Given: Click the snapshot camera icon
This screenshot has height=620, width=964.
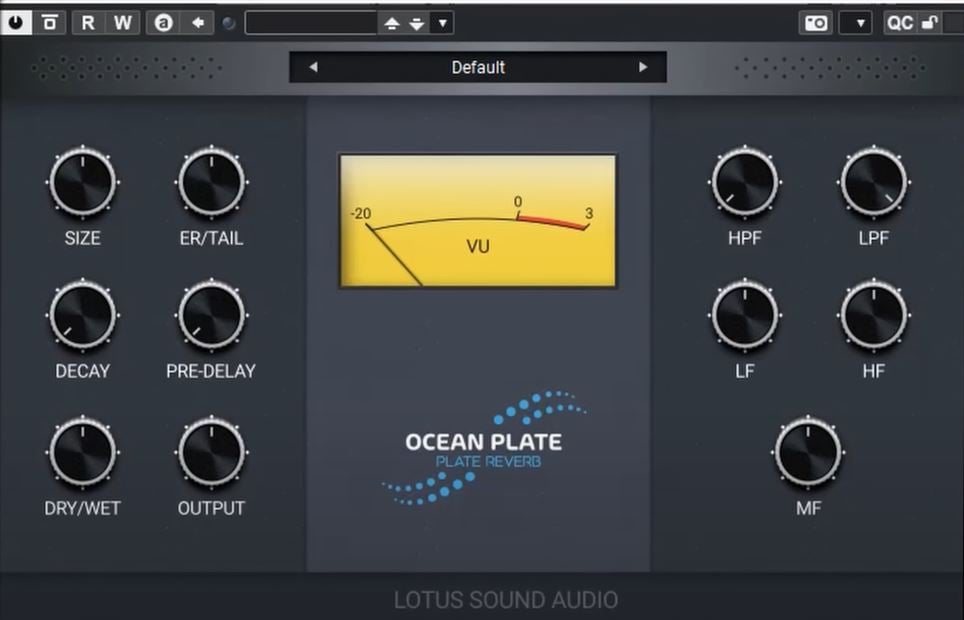Looking at the screenshot, I should [x=816, y=23].
